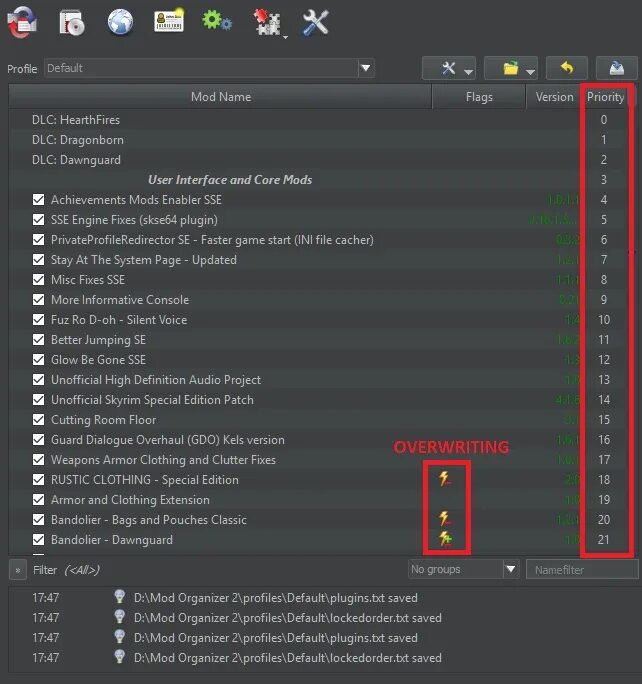
Task: Click lightbulb icon of last lockedorder.txt saved log
Action: click(x=120, y=657)
